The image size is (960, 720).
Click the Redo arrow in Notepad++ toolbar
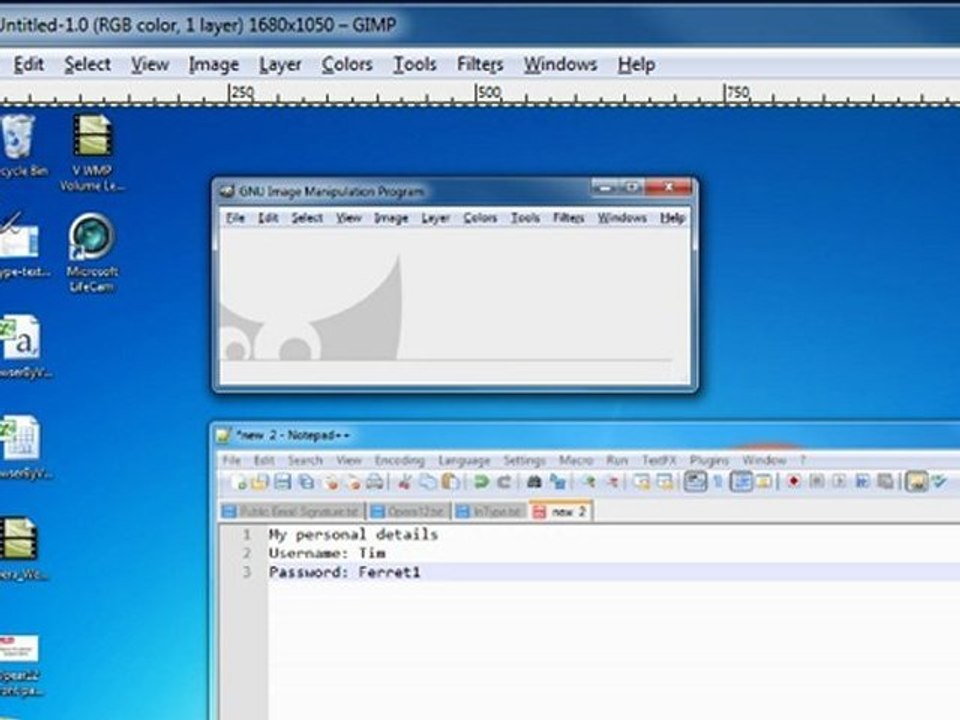point(504,482)
